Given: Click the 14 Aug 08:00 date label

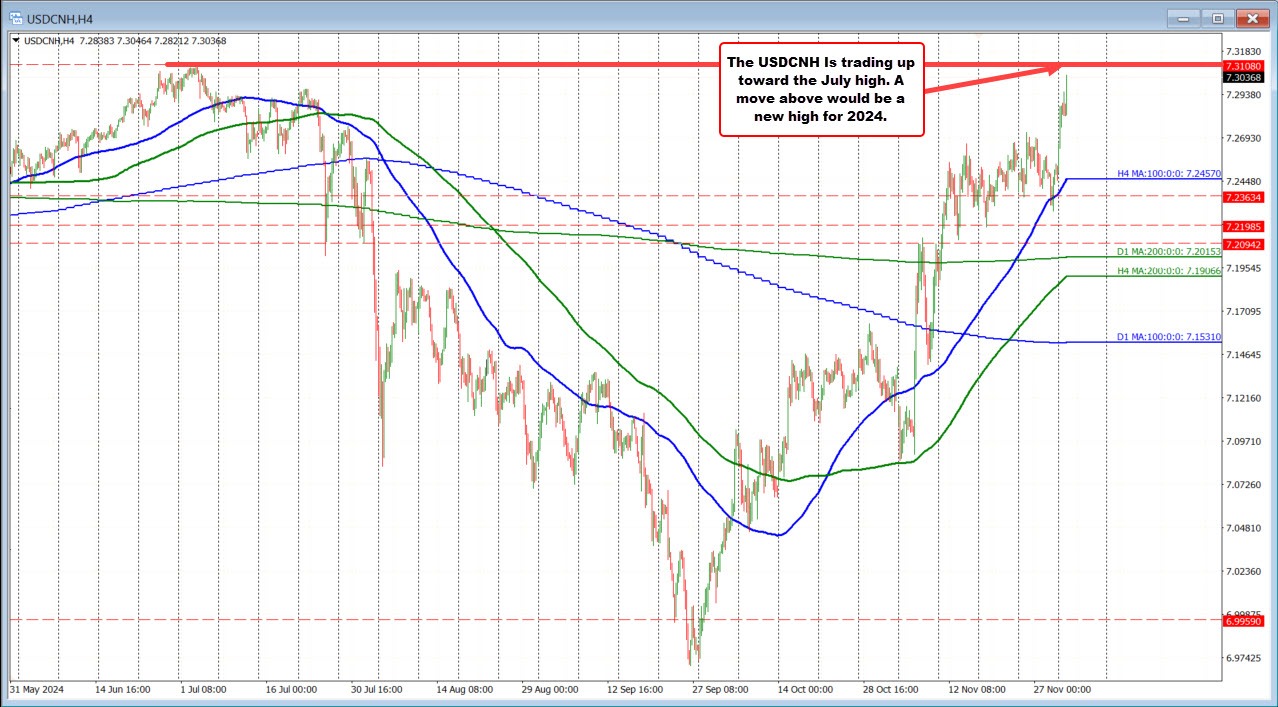Looking at the screenshot, I should pyautogui.click(x=463, y=689).
